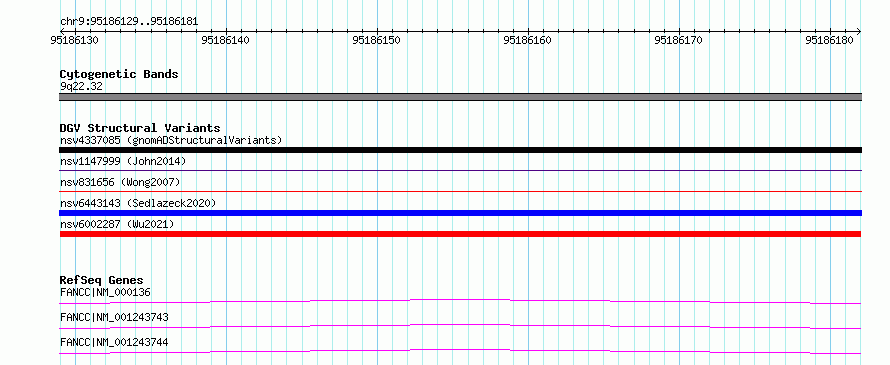The width and height of the screenshot is (890, 365).
Task: Select the 9q22.32 band label
Action: tap(81, 87)
